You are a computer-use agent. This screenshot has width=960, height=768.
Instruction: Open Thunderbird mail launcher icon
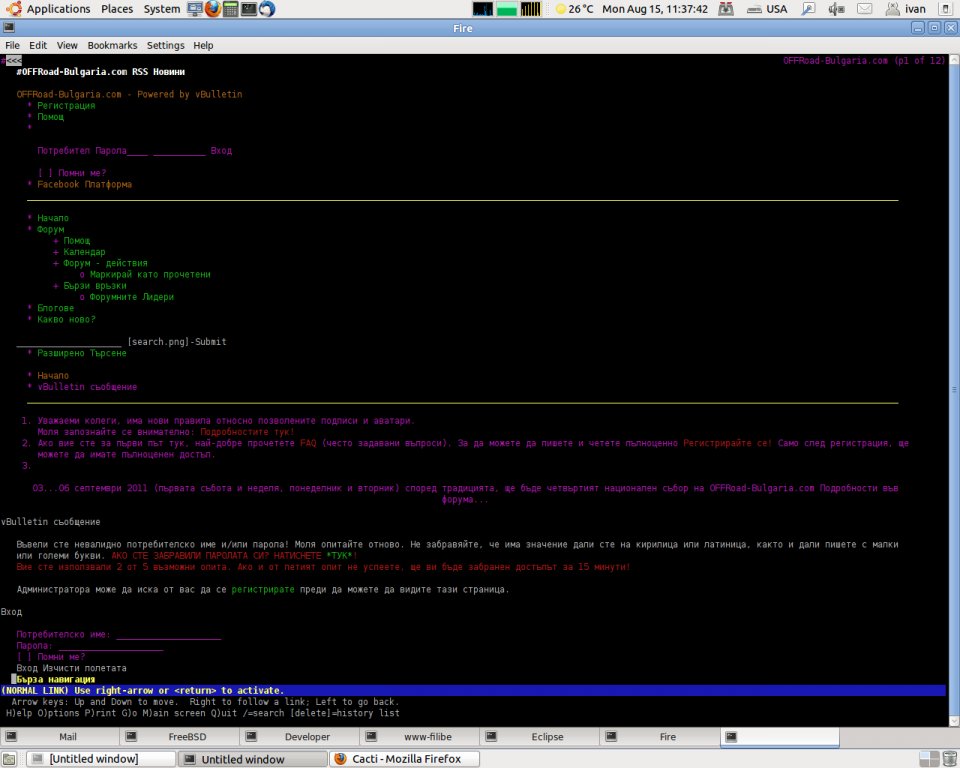[267, 9]
